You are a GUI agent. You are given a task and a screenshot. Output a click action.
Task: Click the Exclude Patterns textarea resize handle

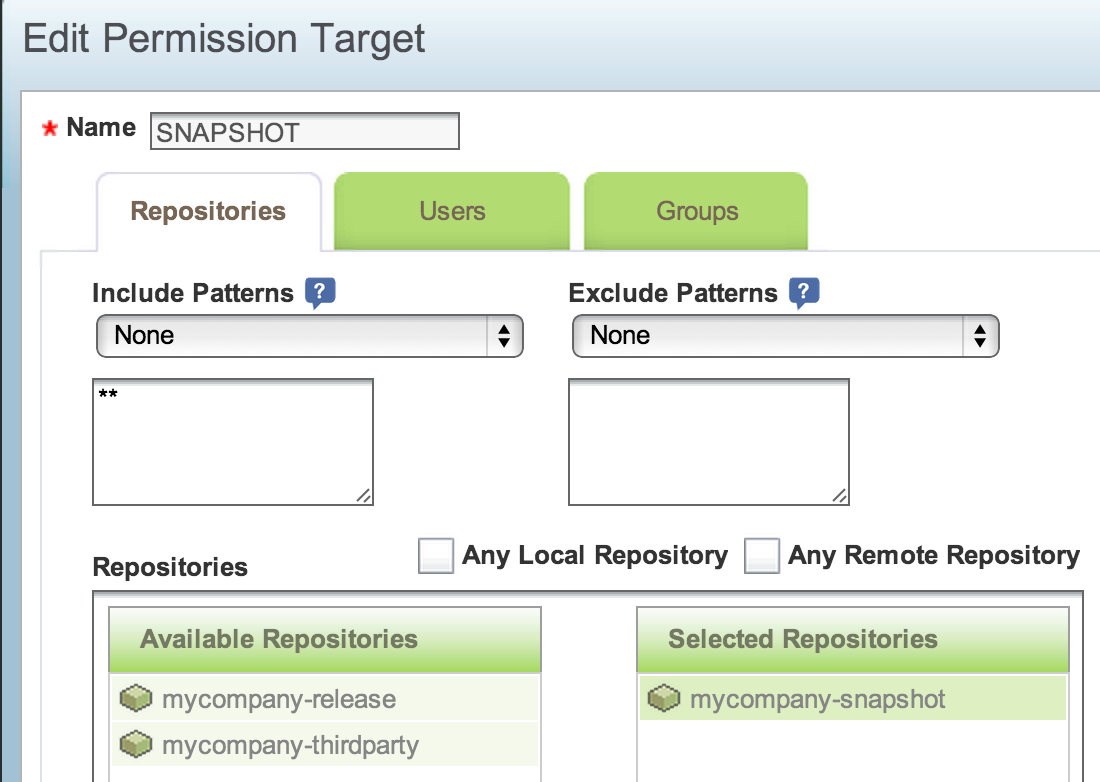click(838, 494)
